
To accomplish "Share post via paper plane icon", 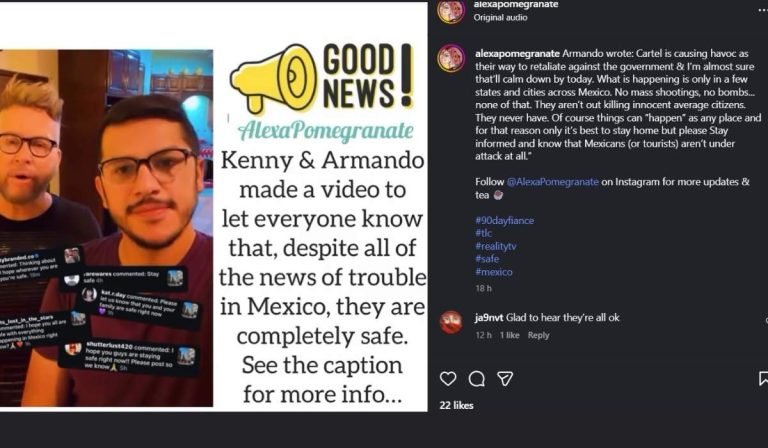I will coord(505,378).
